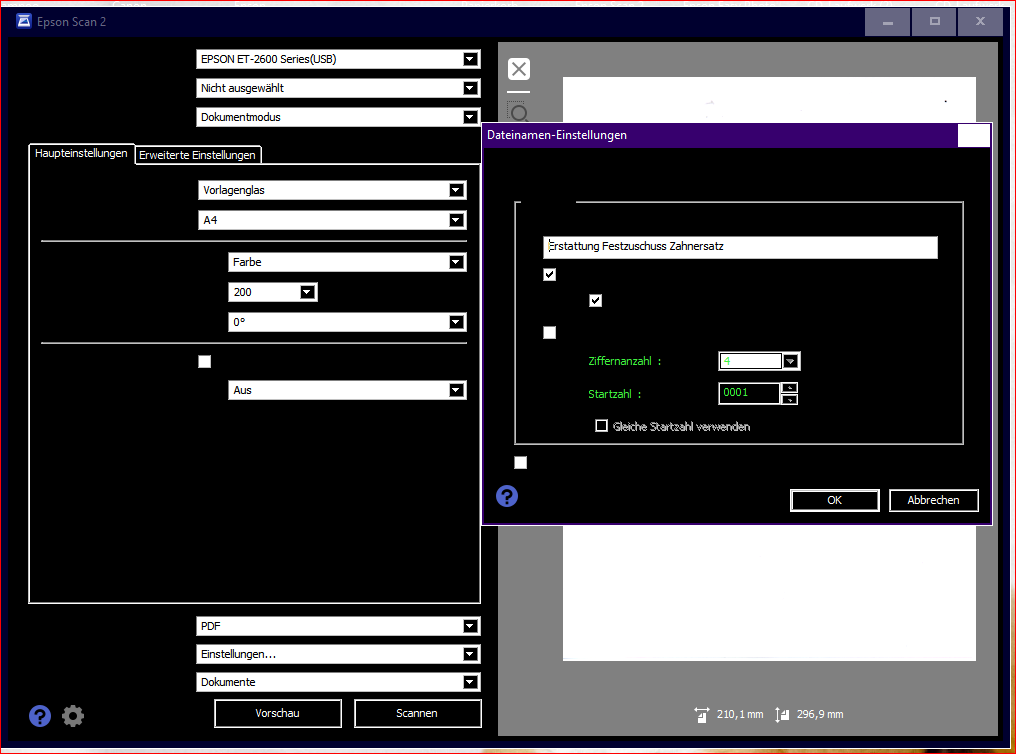Toggle the checked box directly under the filename field
Image resolution: width=1016 pixels, height=754 pixels.
coord(549,275)
